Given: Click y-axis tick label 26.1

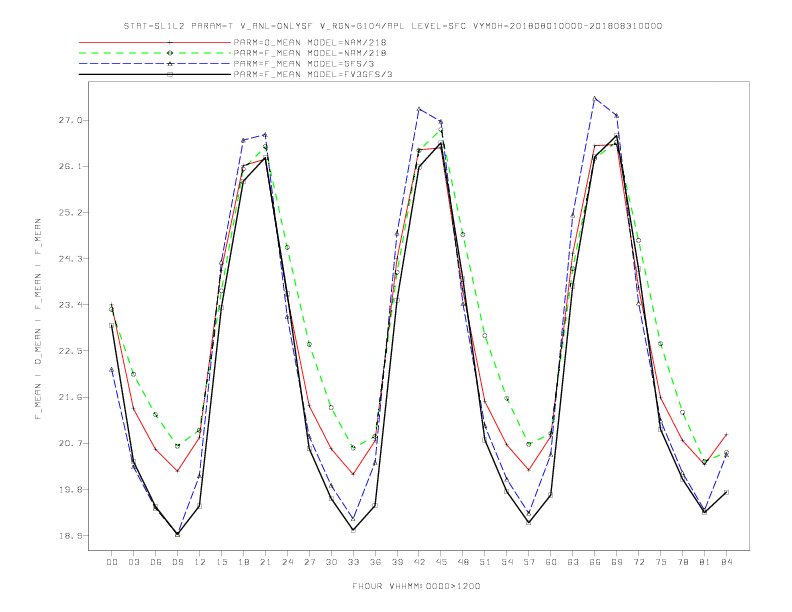Looking at the screenshot, I should click(70, 166).
